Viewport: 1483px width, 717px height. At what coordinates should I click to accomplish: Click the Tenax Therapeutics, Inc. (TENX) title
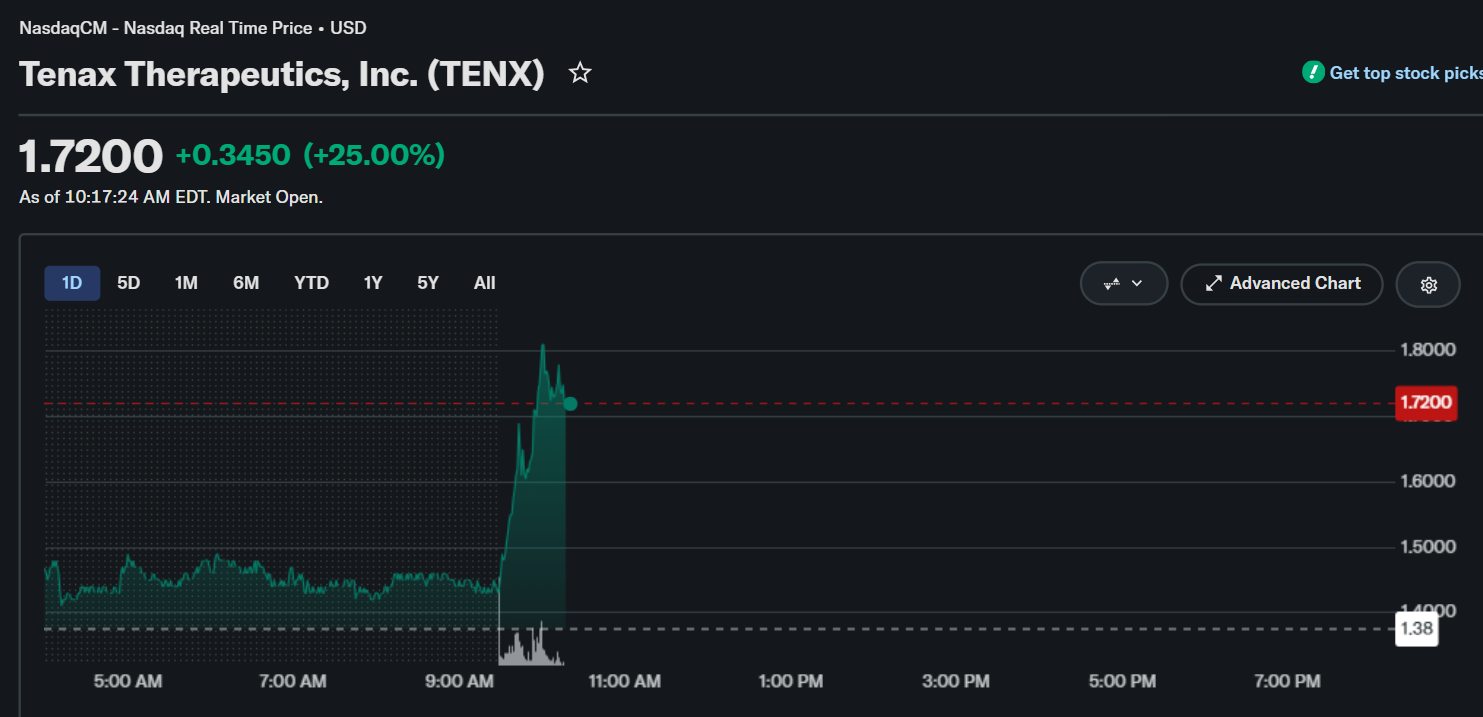point(282,74)
